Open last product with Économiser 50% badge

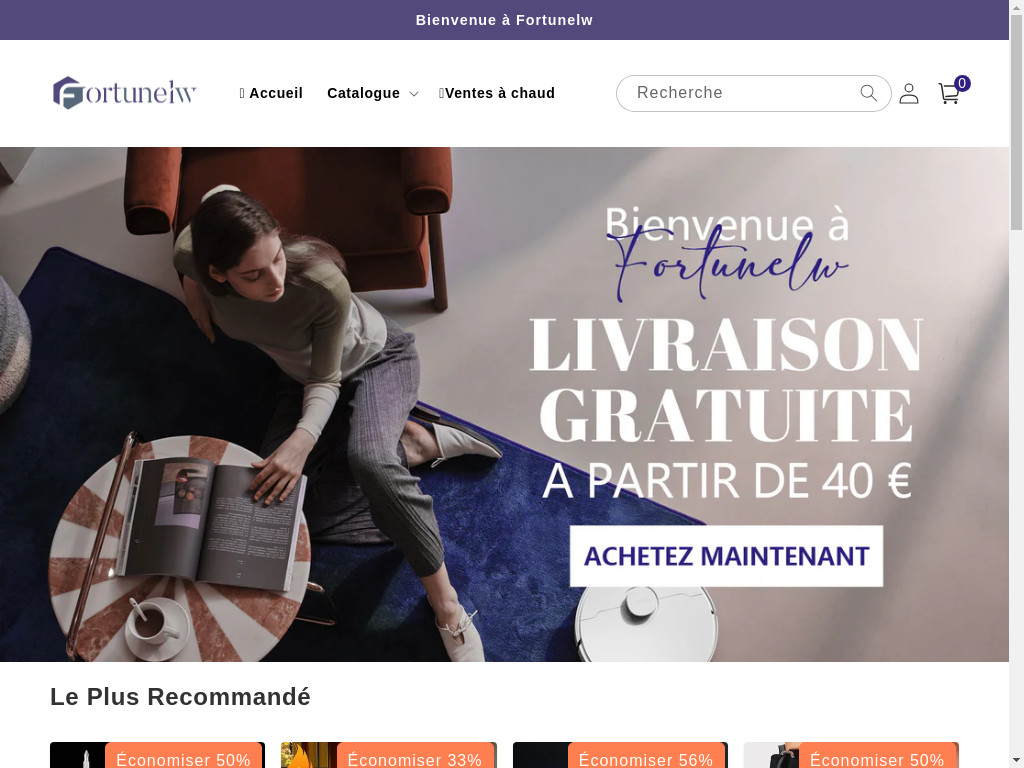[x=851, y=755]
